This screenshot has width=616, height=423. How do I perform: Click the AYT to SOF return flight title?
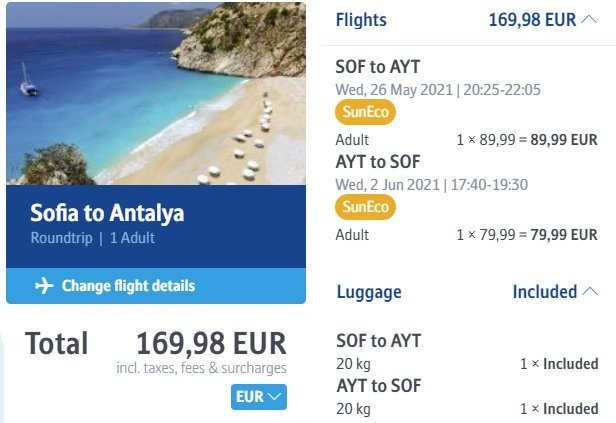378,161
